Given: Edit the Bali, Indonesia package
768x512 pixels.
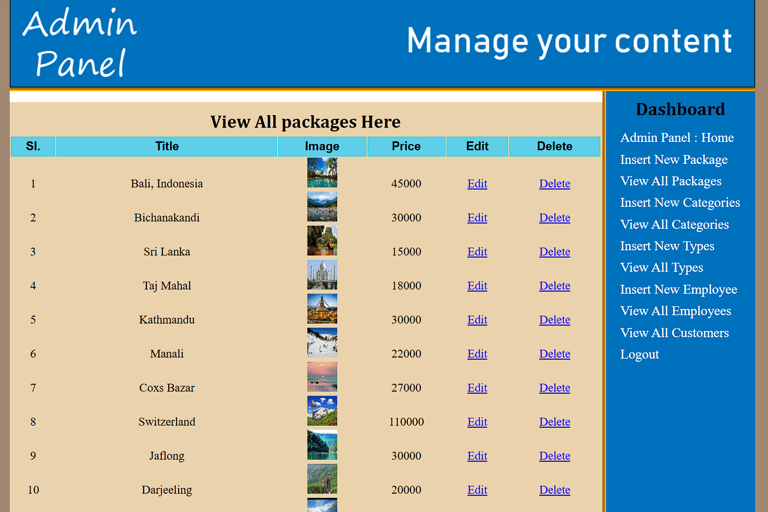Looking at the screenshot, I should click(477, 184).
